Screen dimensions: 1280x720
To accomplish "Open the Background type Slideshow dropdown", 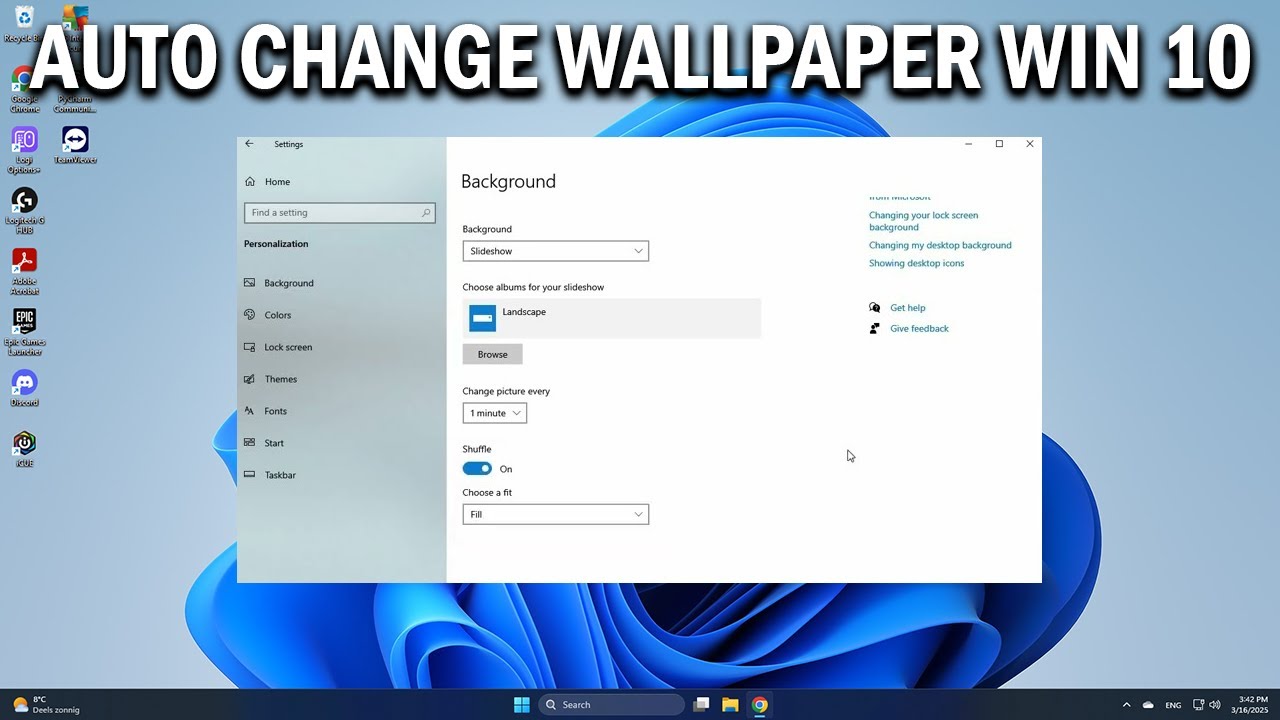I will pos(556,251).
